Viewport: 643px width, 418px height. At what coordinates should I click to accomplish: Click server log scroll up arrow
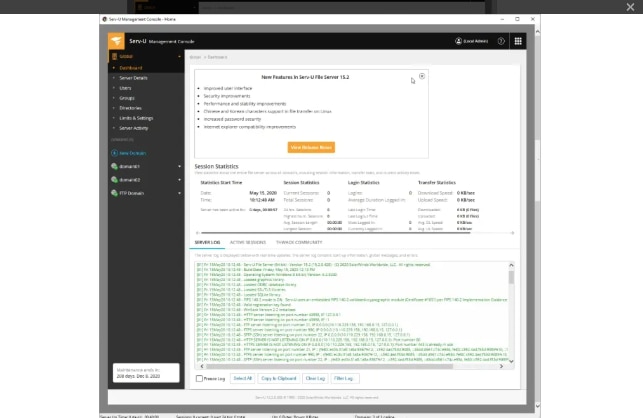511,265
